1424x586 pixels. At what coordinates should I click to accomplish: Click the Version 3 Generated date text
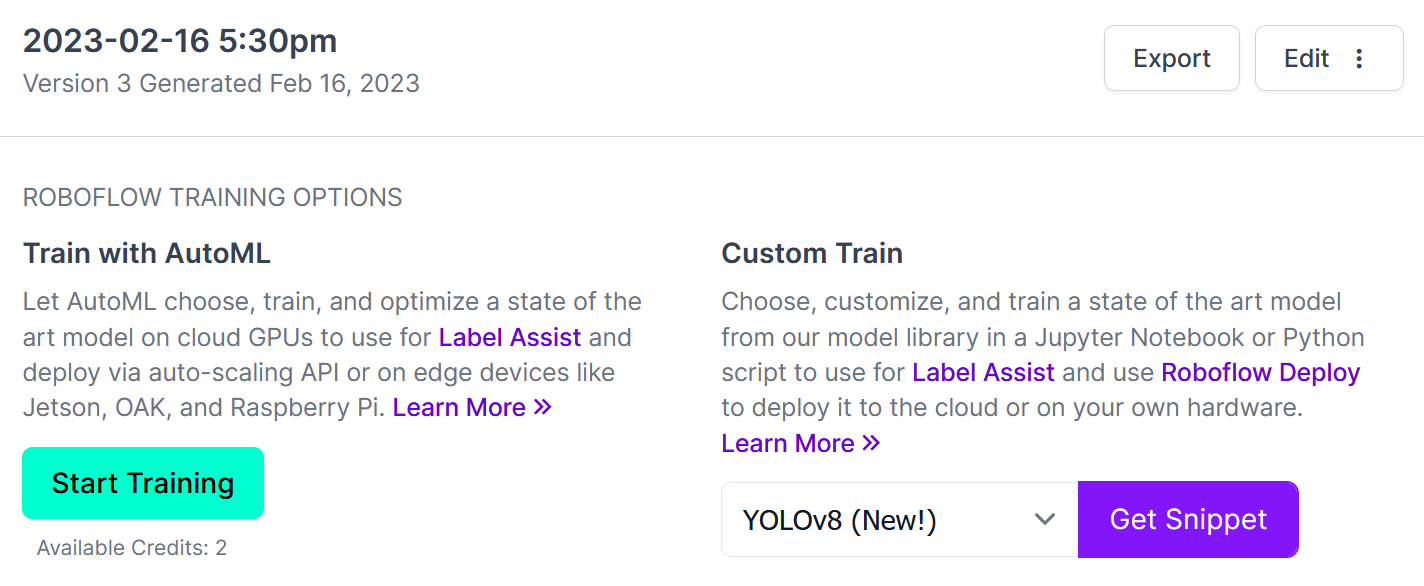pos(221,83)
